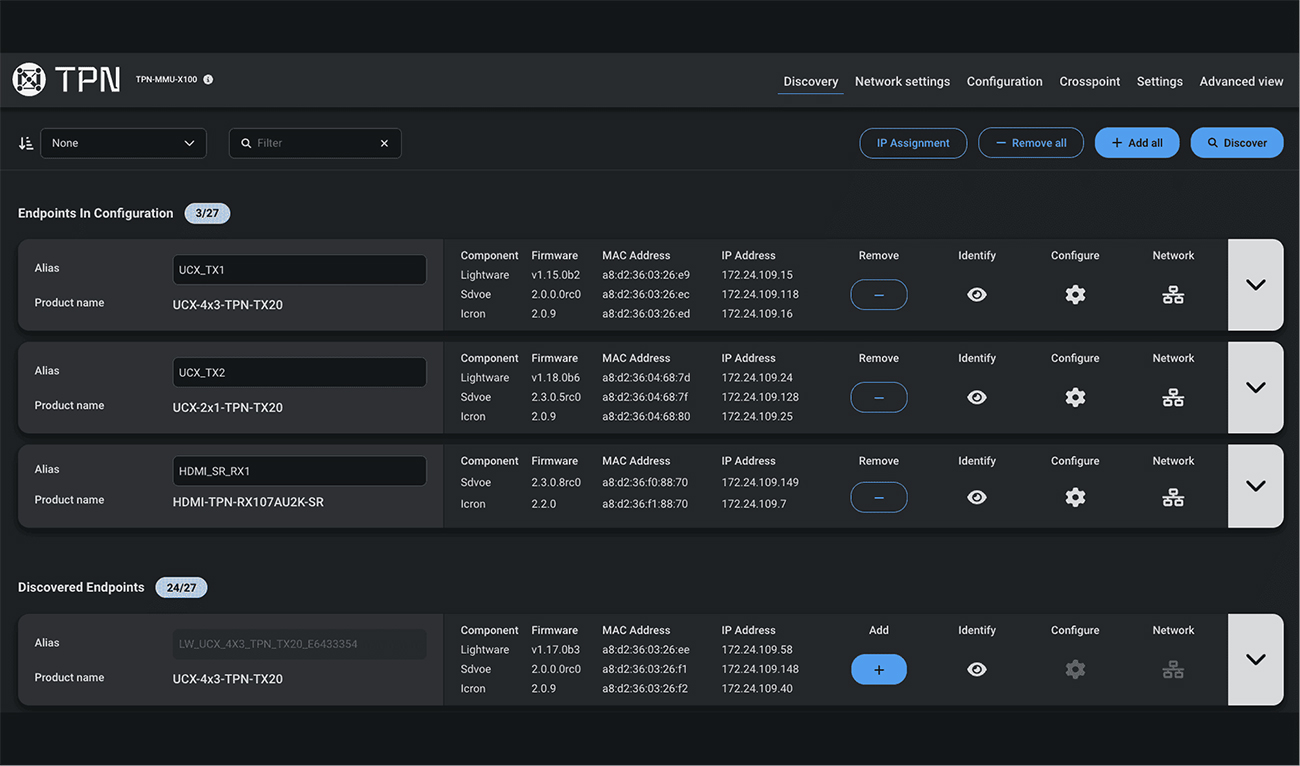The height and width of the screenshot is (766, 1300).
Task: Click the info icon beside TPN-MMU-X100
Action: click(x=208, y=80)
